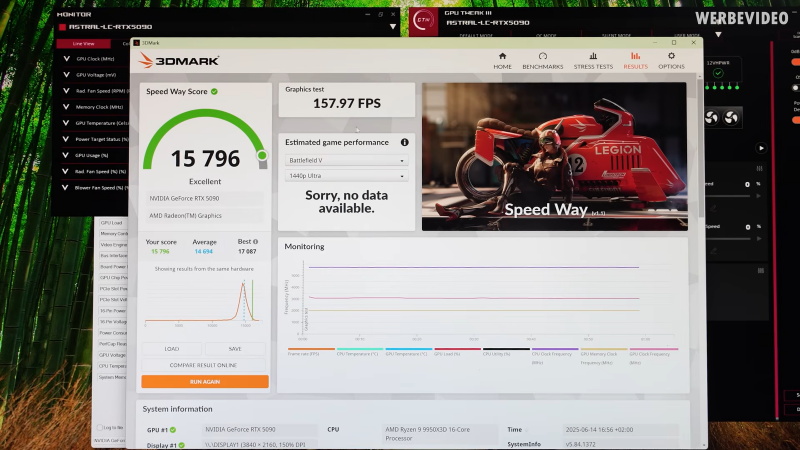Screen dimensions: 800x450
Task: Click the orange RUN AGAIN button
Action: (205, 382)
